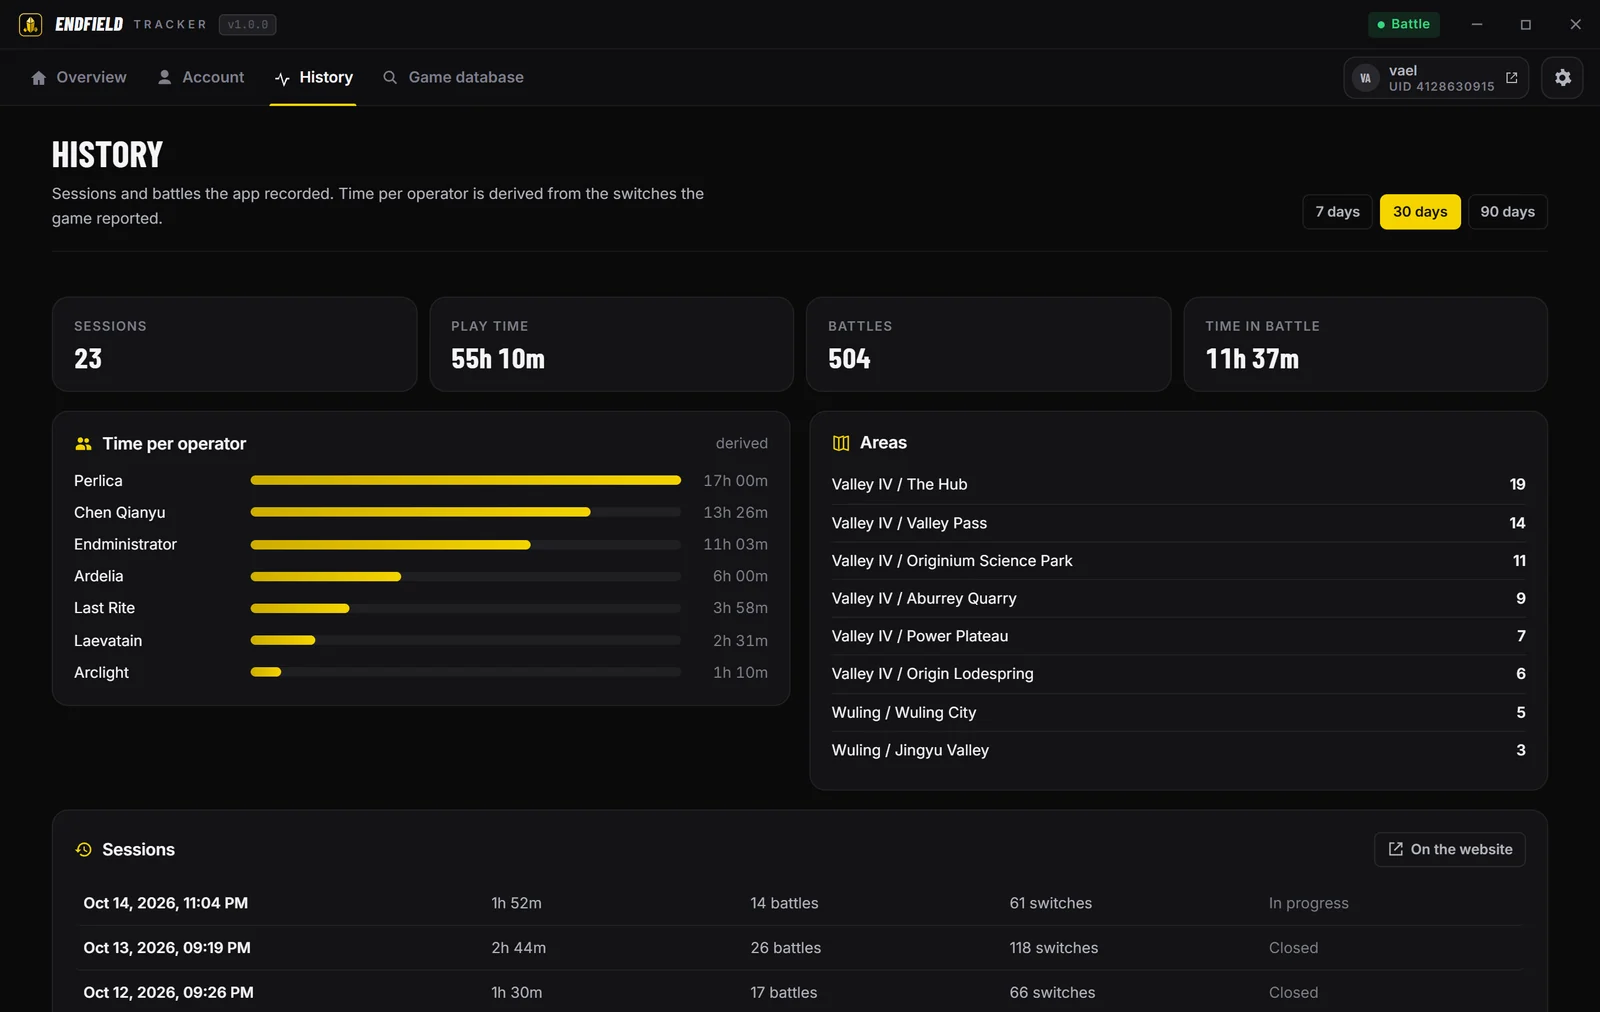Click Perlica's time bar
Screen dimensions: 1600x1012
point(465,481)
